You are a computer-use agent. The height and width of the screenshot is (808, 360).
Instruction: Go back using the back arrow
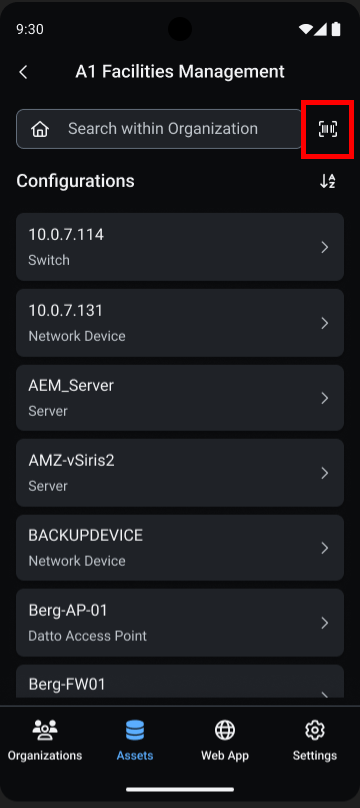[23, 72]
